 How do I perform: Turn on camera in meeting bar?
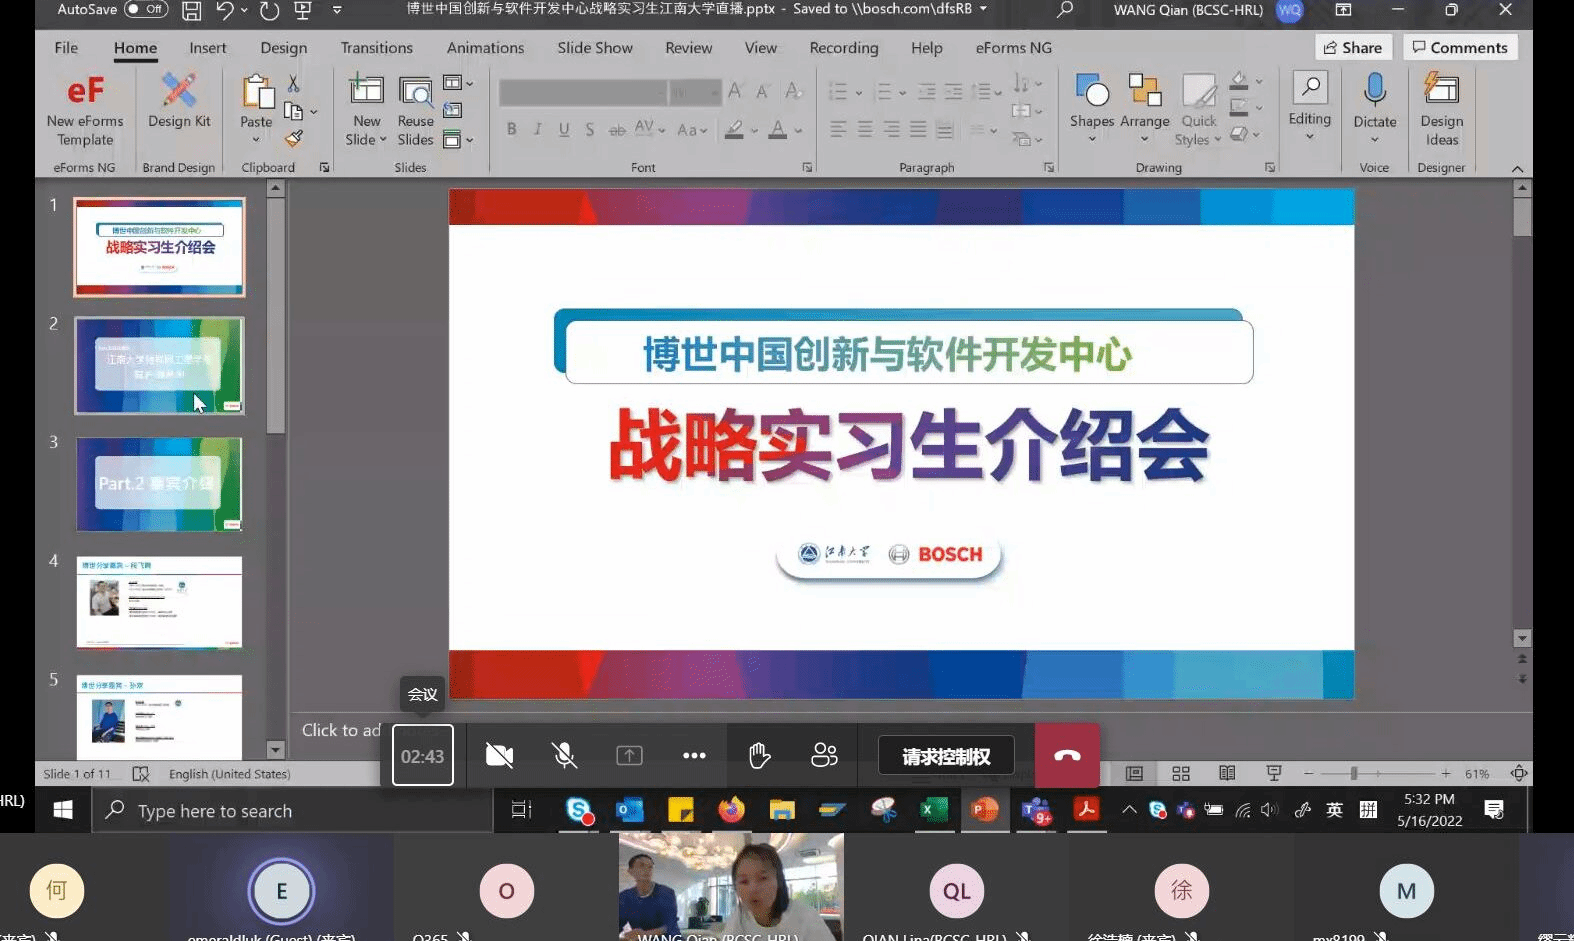499,756
